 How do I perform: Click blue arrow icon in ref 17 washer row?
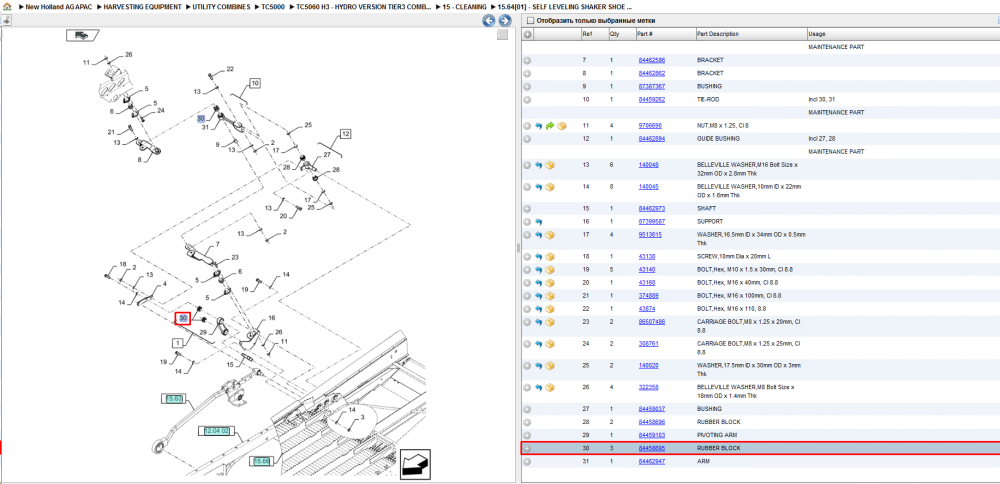tap(539, 235)
